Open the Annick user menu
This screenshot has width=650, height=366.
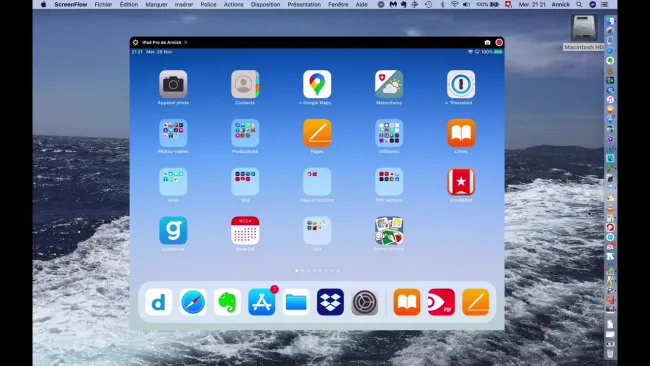[560, 5]
